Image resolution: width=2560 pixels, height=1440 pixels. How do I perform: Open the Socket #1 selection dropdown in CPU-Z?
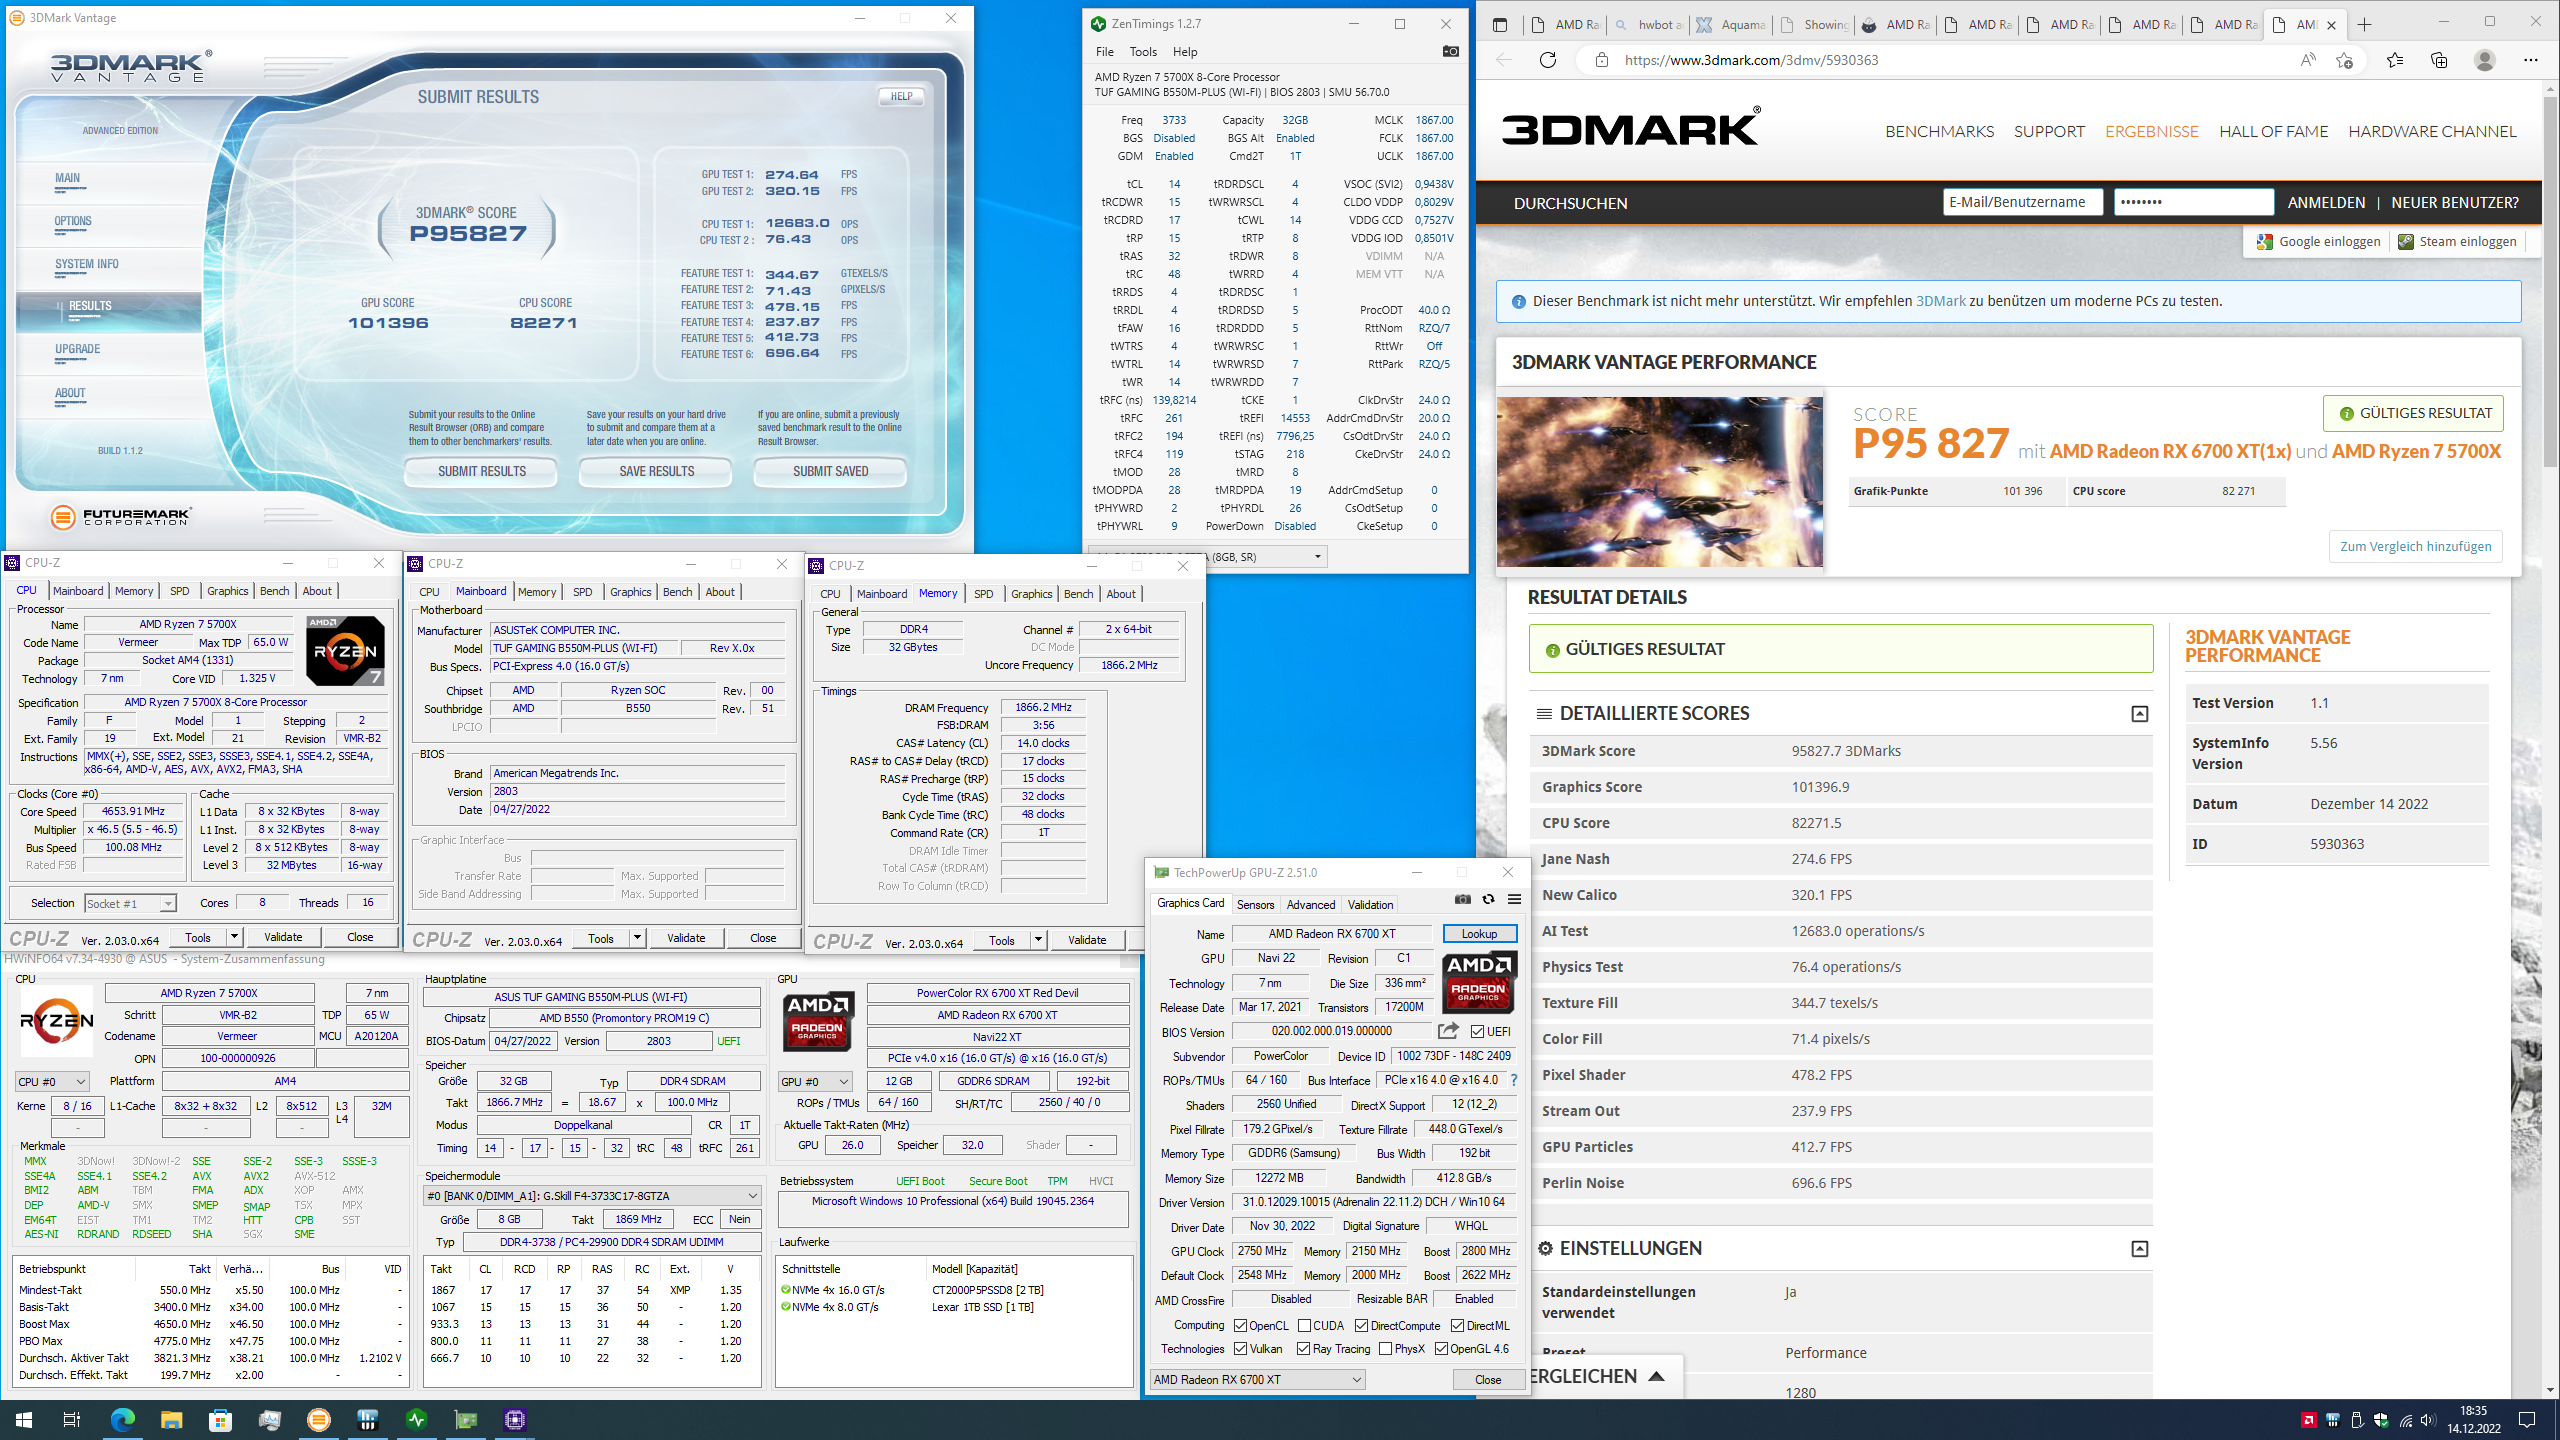(x=131, y=904)
